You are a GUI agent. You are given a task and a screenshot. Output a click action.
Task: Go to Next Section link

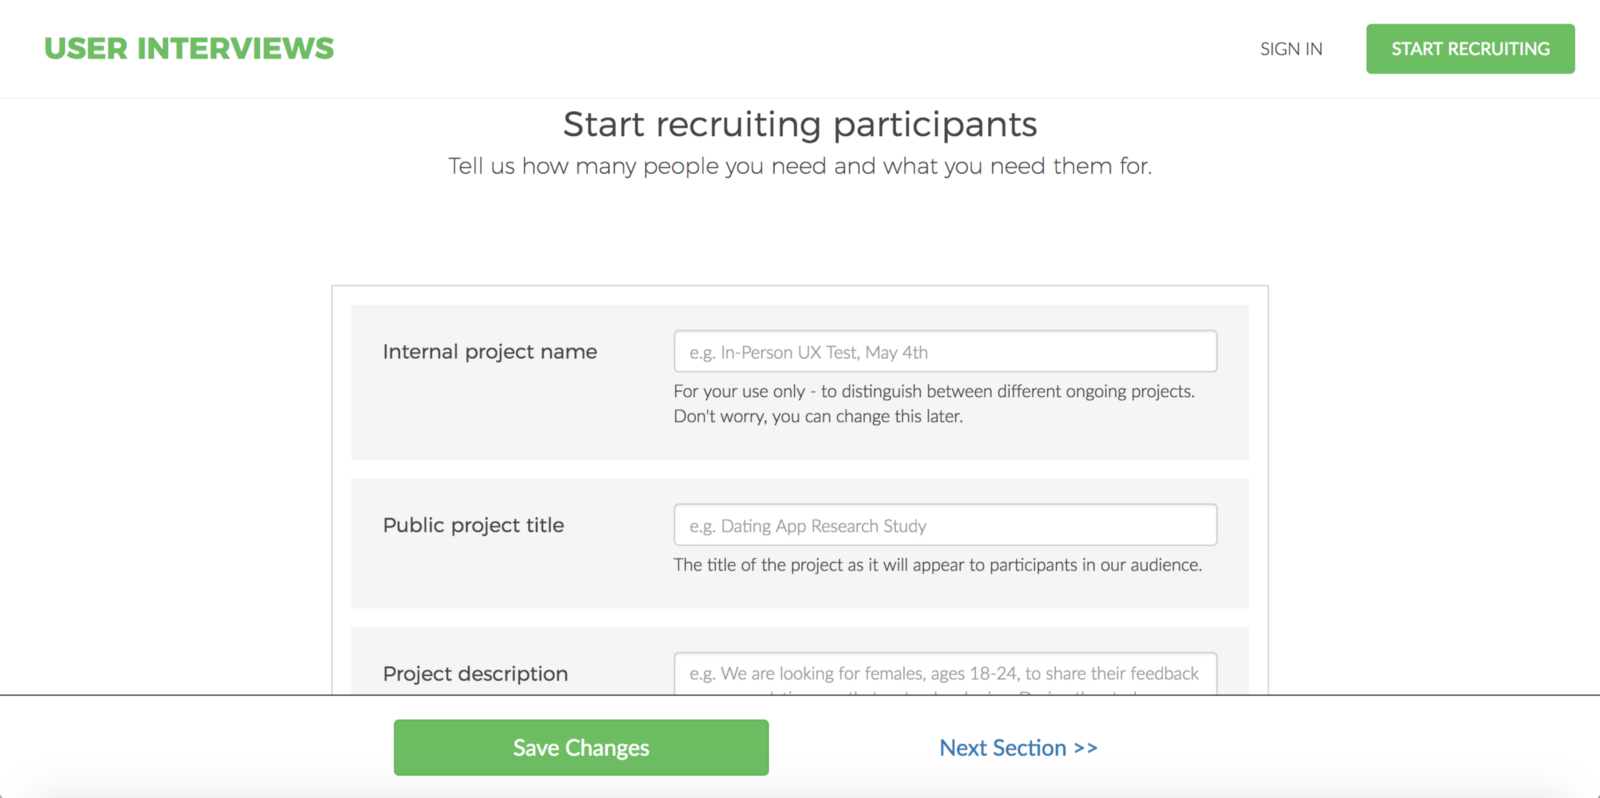[x=1003, y=748]
